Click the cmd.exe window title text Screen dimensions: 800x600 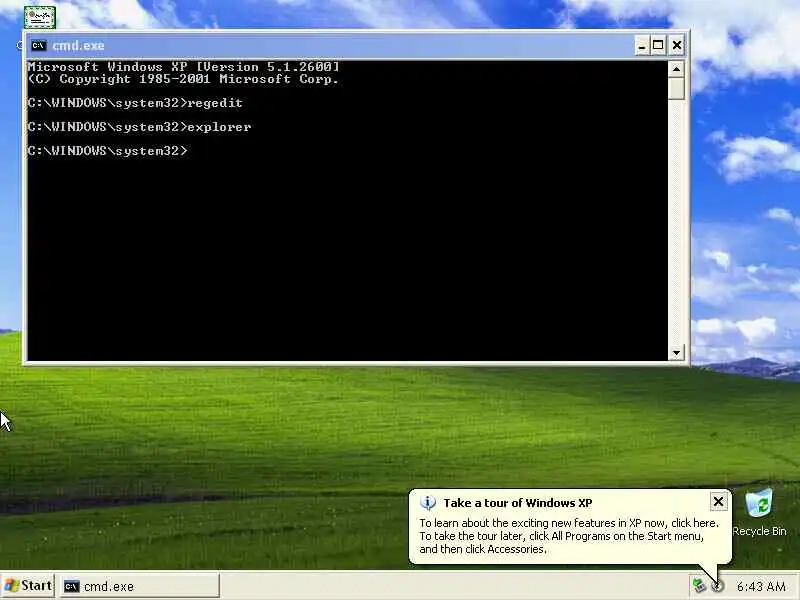click(x=78, y=45)
